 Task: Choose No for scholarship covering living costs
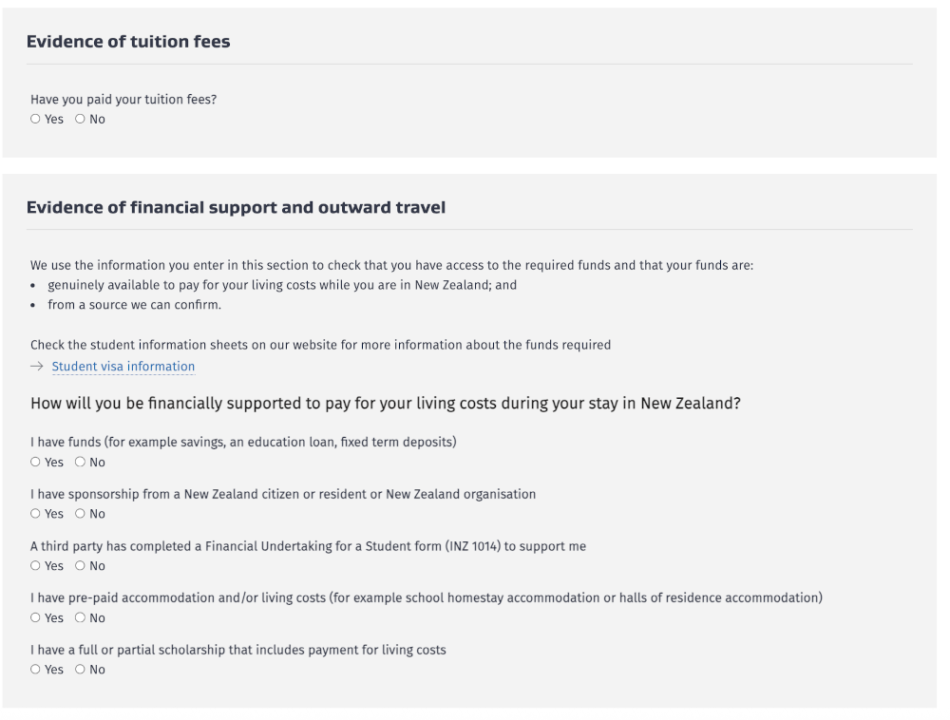tap(81, 670)
